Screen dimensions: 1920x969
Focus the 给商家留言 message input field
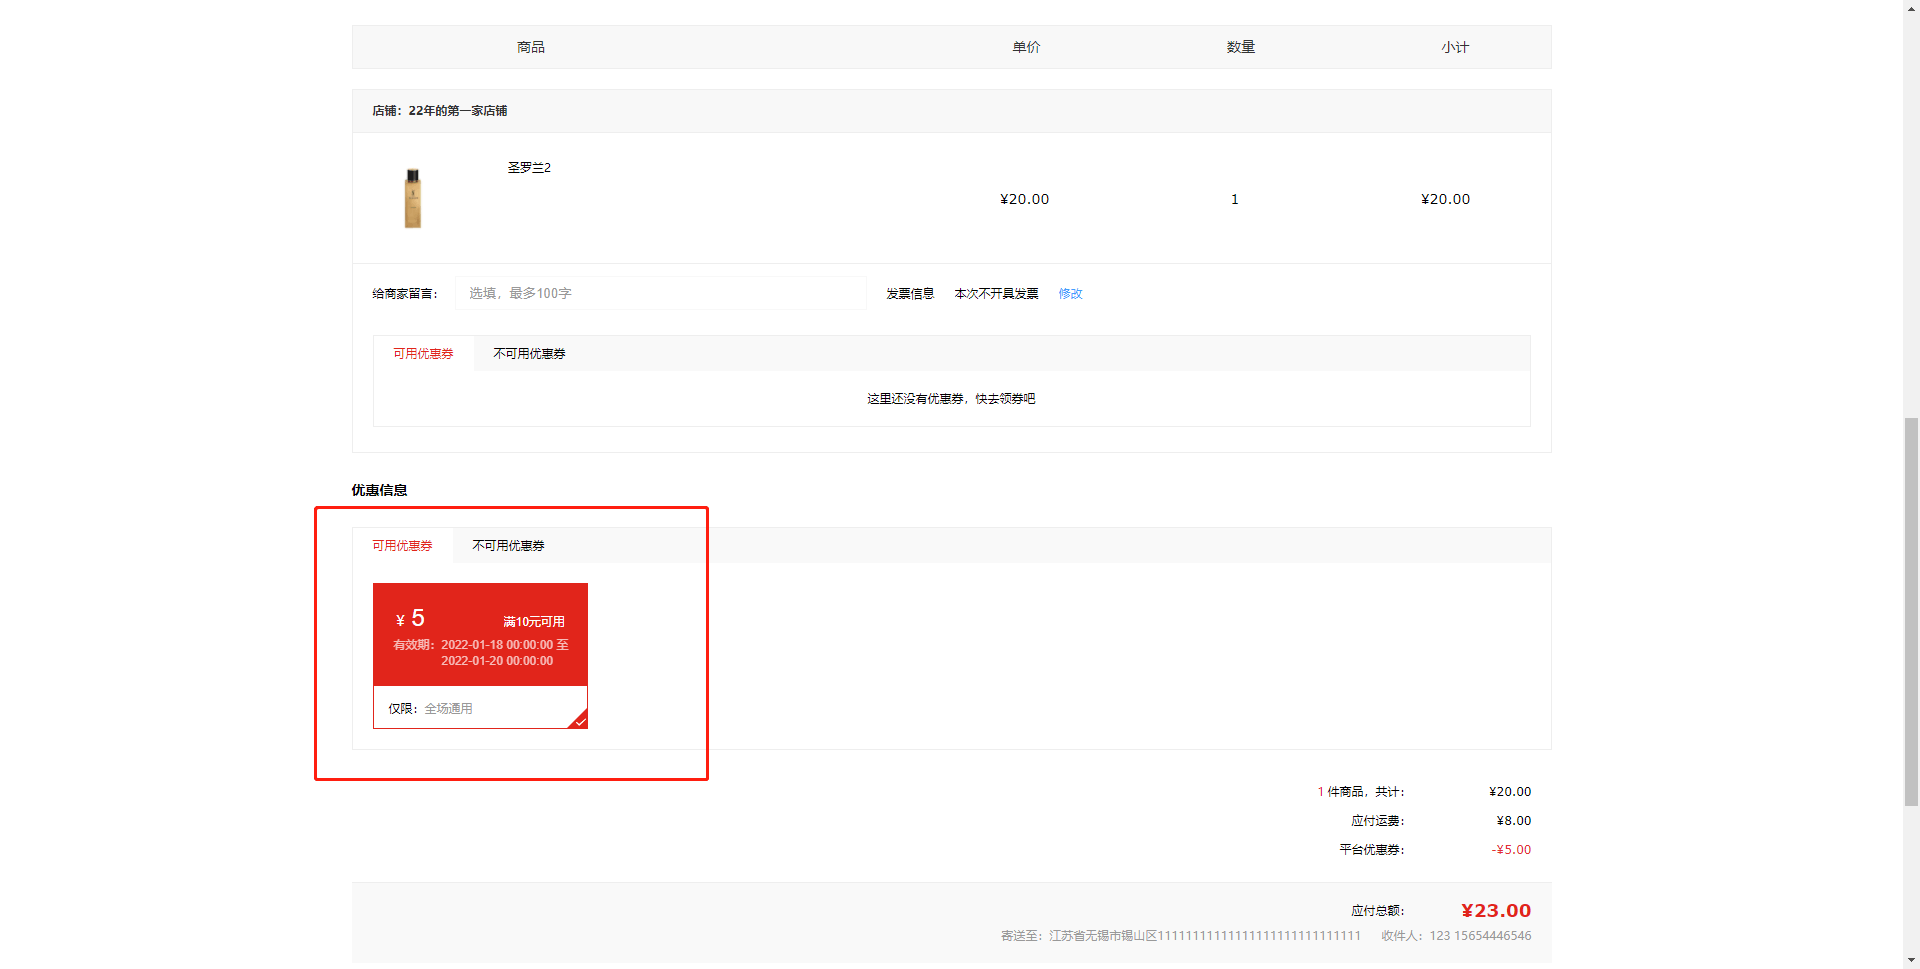(660, 293)
